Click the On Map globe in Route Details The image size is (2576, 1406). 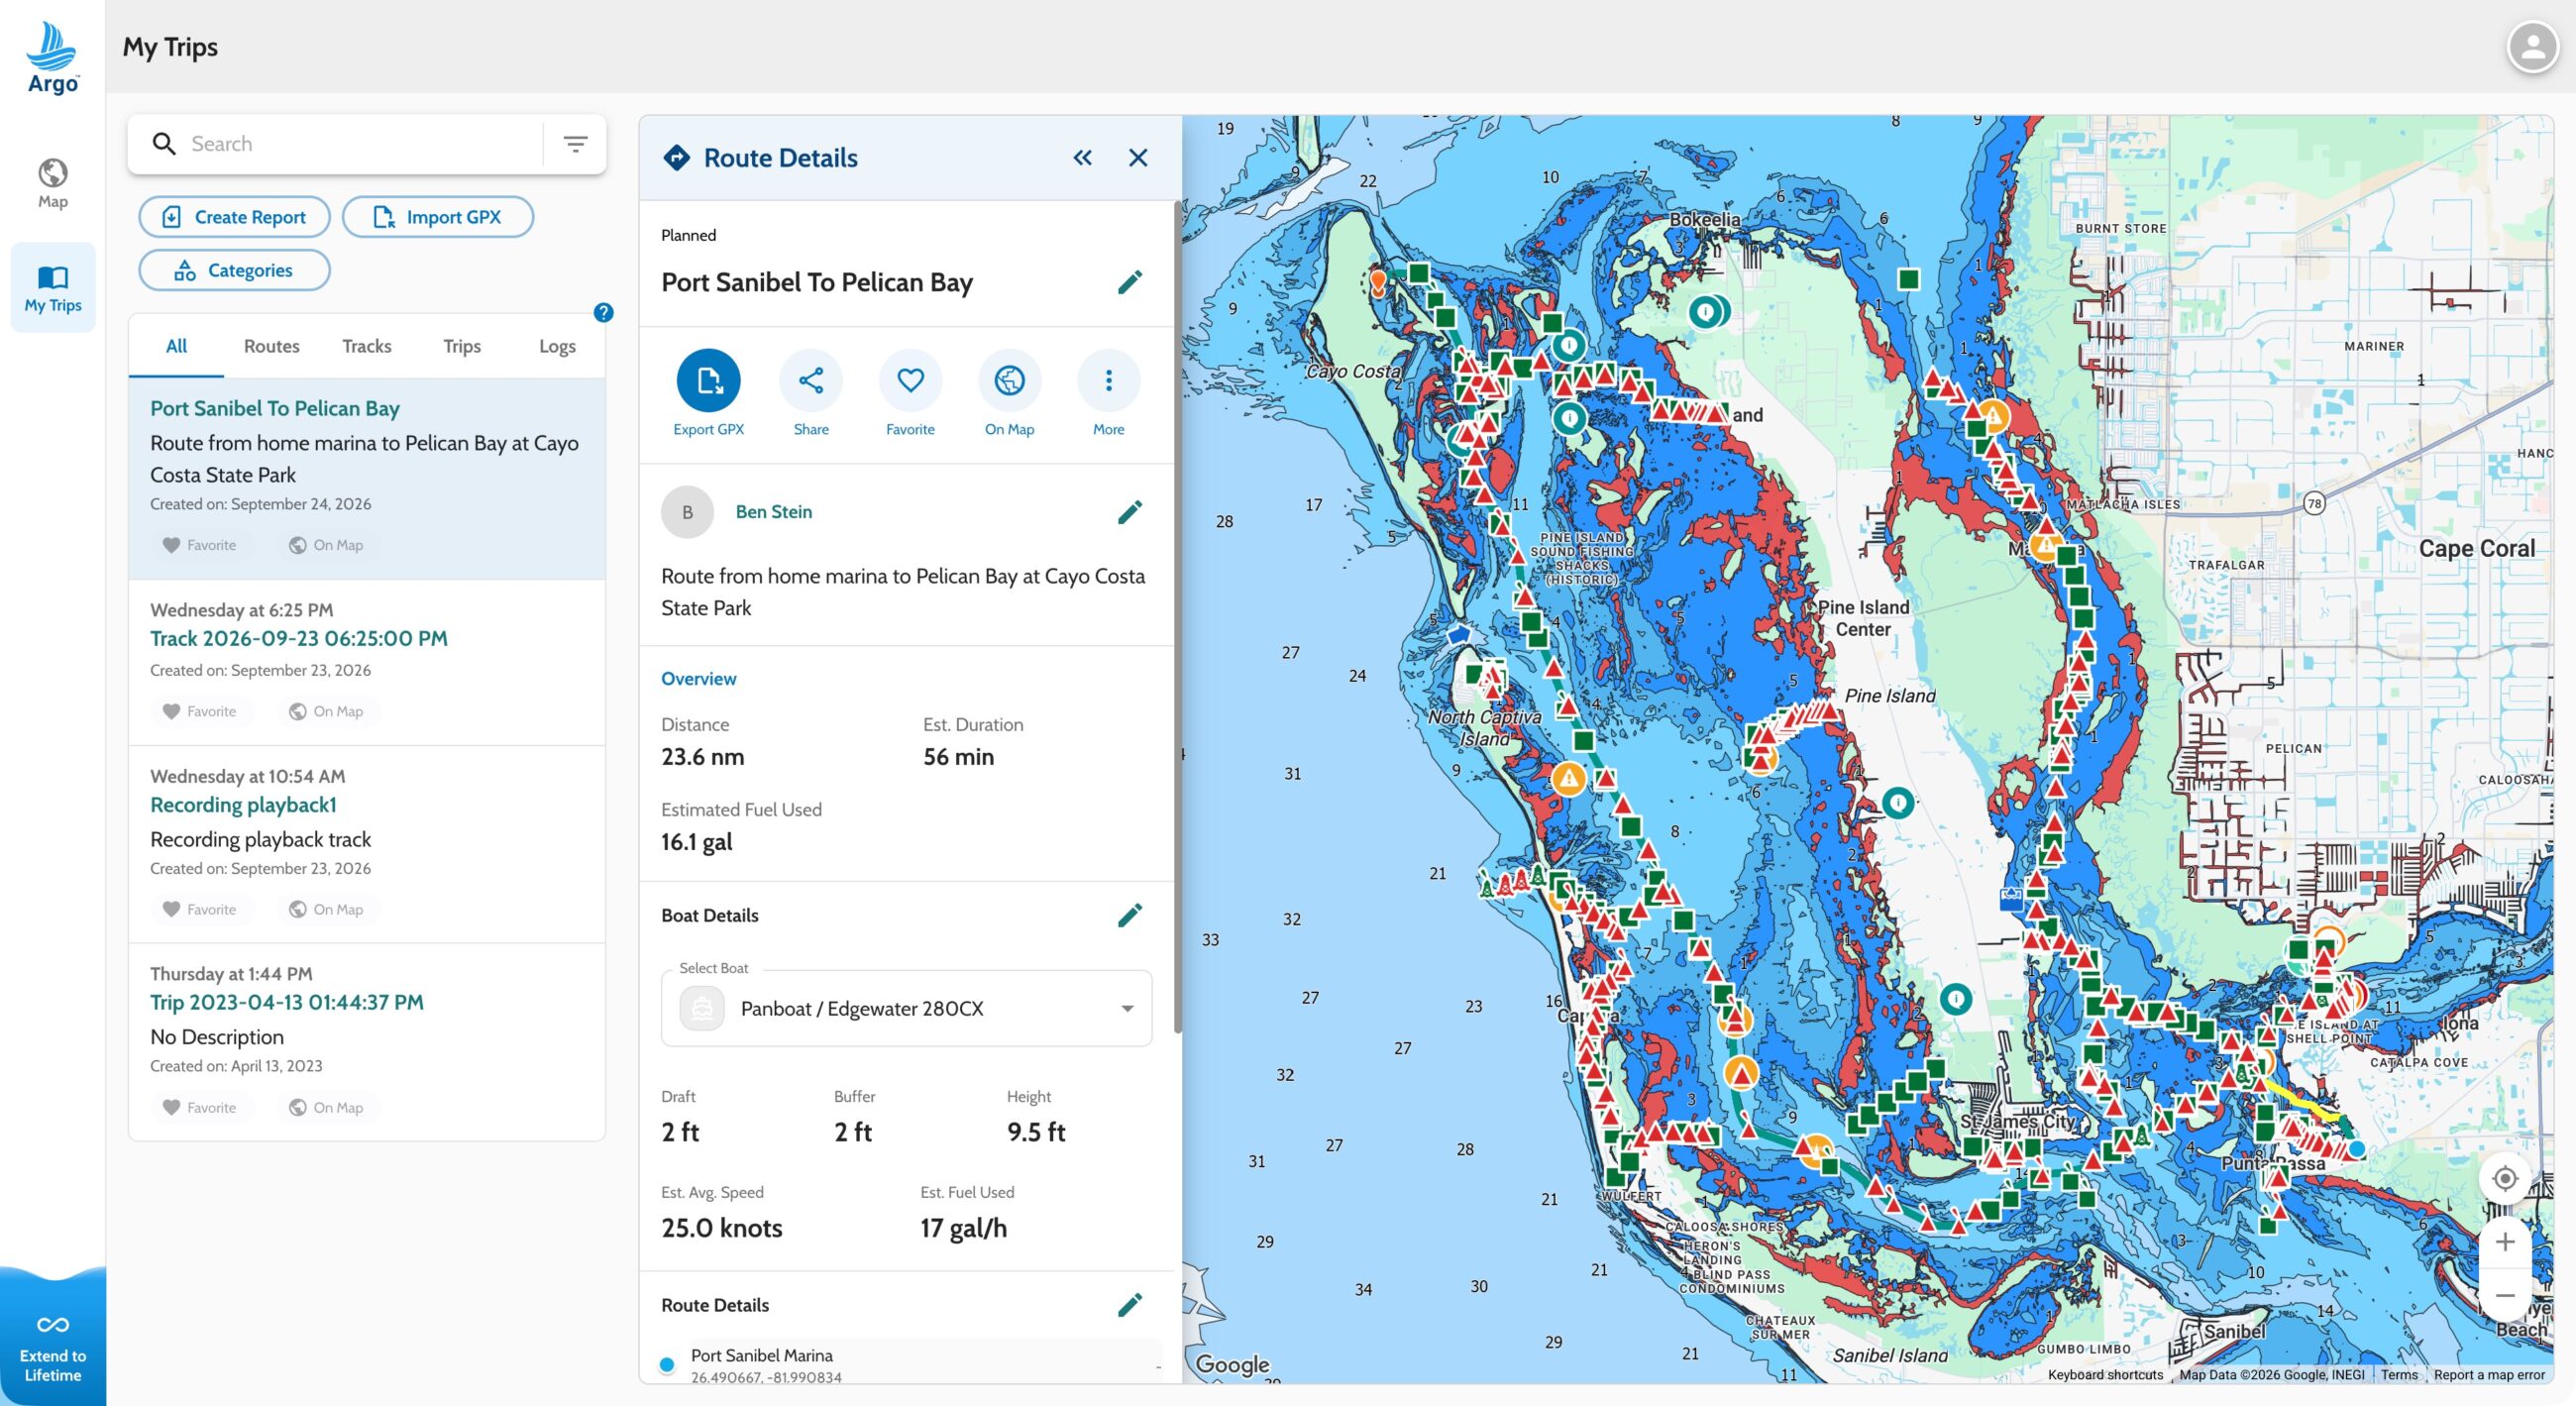point(1009,381)
